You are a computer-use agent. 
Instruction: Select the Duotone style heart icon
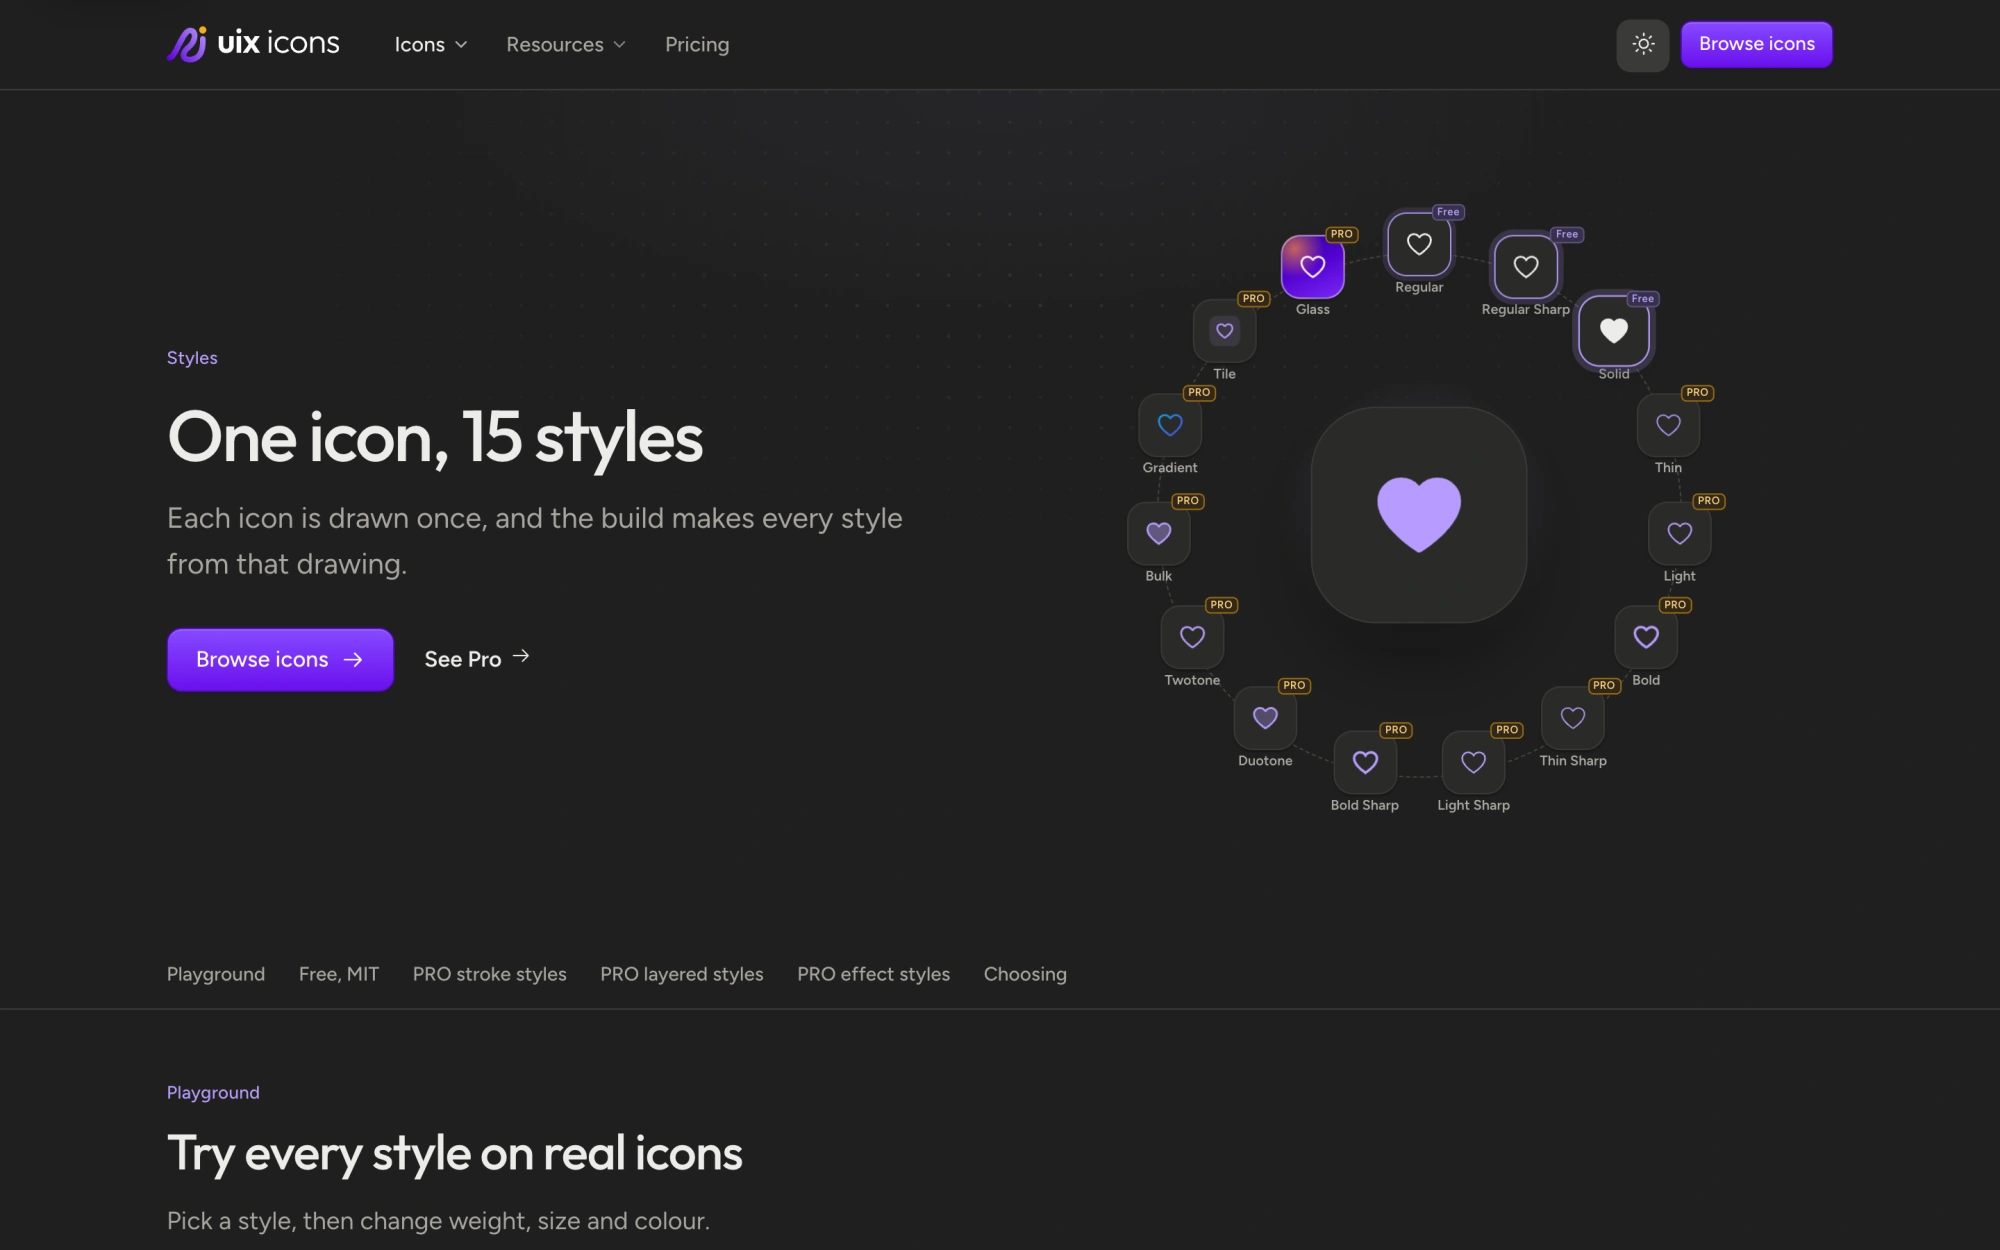coord(1265,718)
